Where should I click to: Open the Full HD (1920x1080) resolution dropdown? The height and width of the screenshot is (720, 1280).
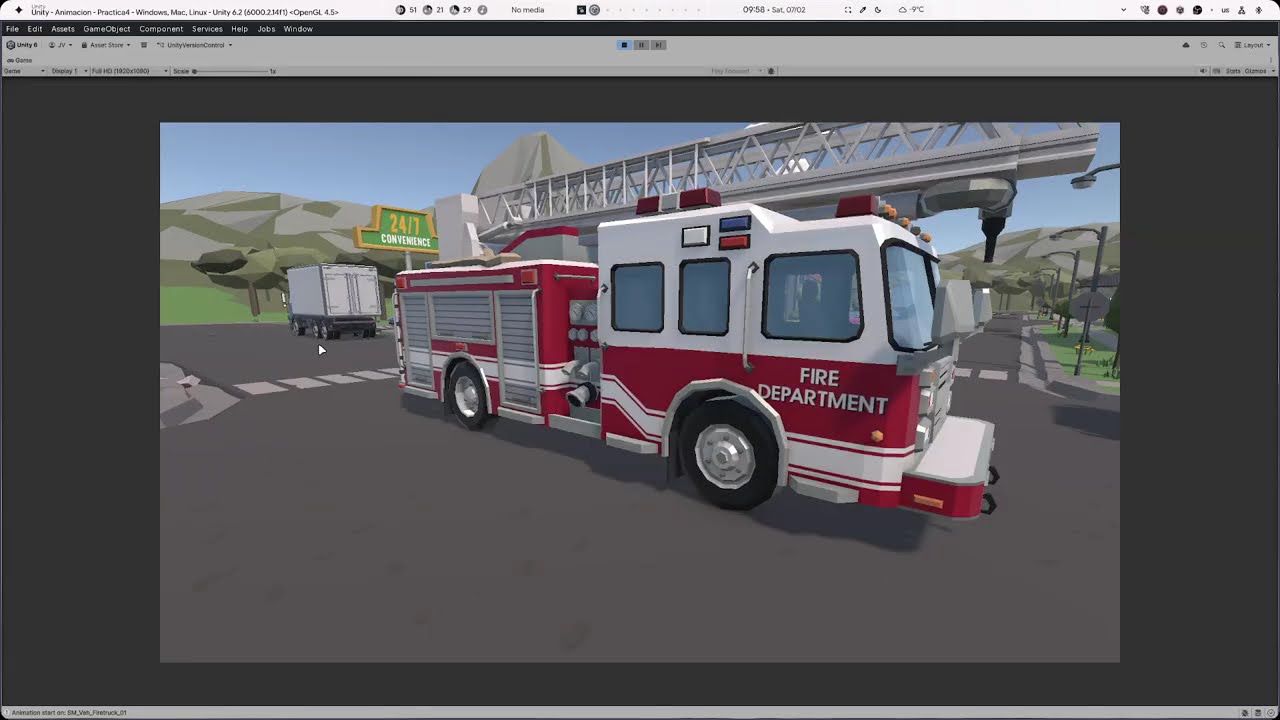[x=129, y=71]
